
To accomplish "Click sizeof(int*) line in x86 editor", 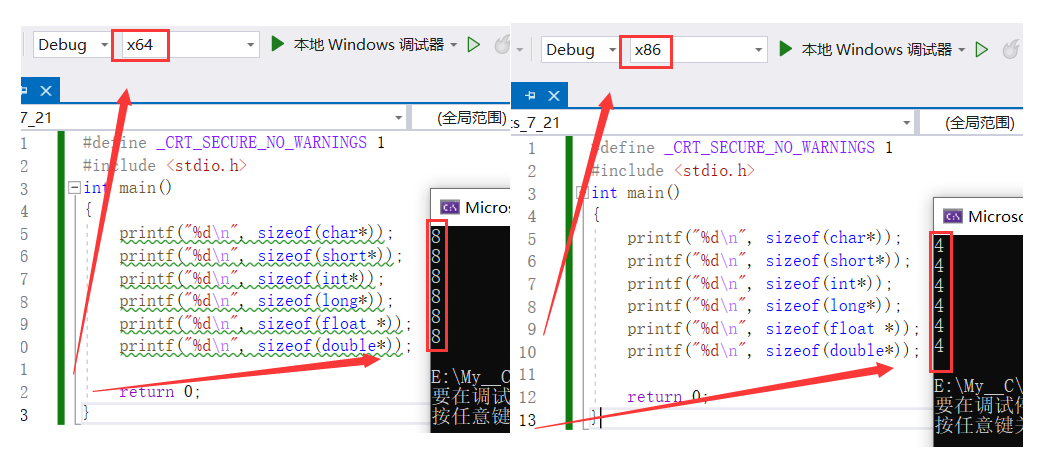I will pyautogui.click(x=759, y=283).
